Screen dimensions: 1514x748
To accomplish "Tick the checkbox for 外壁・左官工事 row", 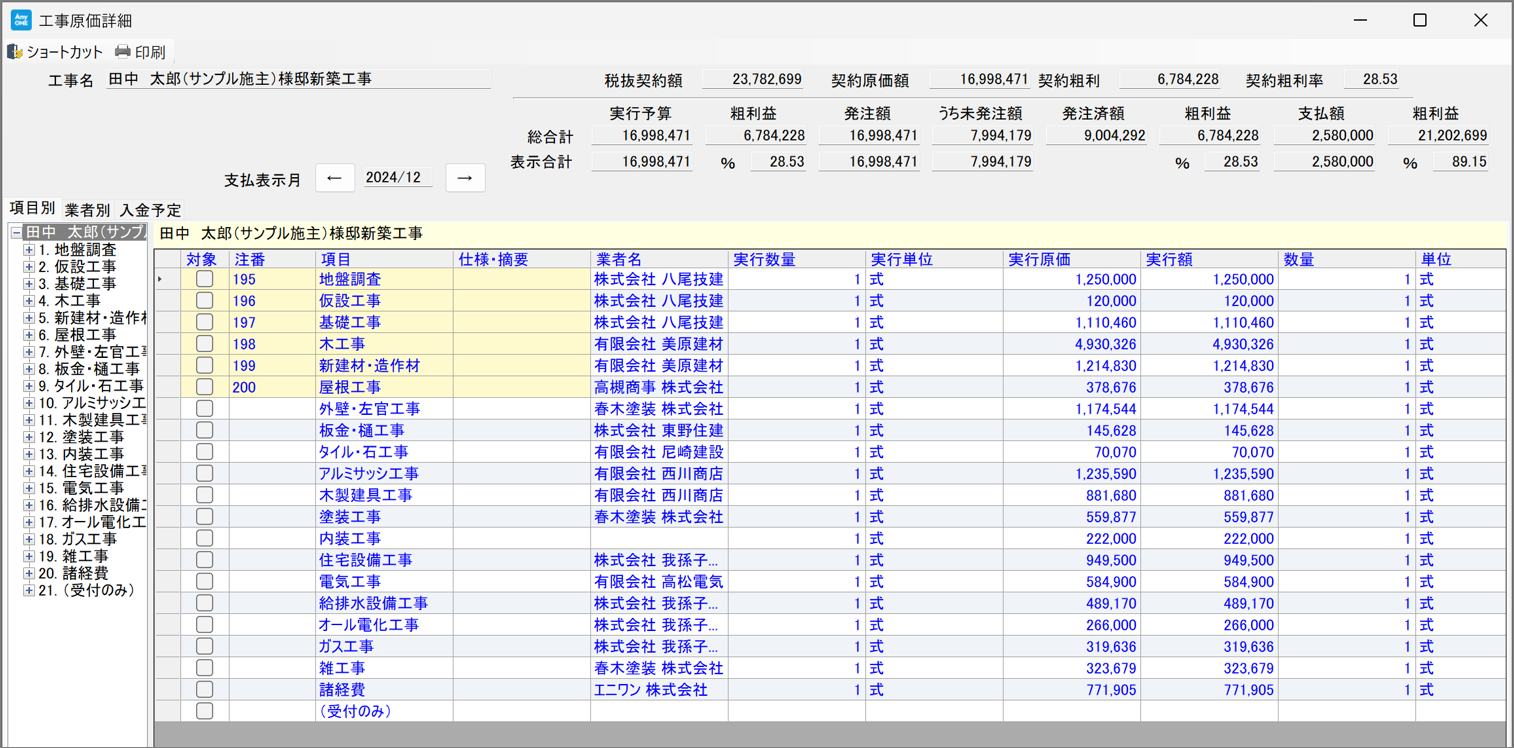I will tap(205, 409).
